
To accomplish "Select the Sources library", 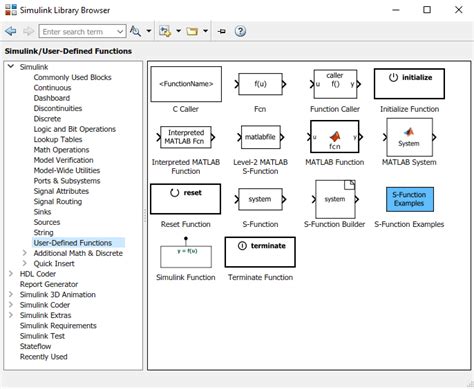I will (x=47, y=222).
